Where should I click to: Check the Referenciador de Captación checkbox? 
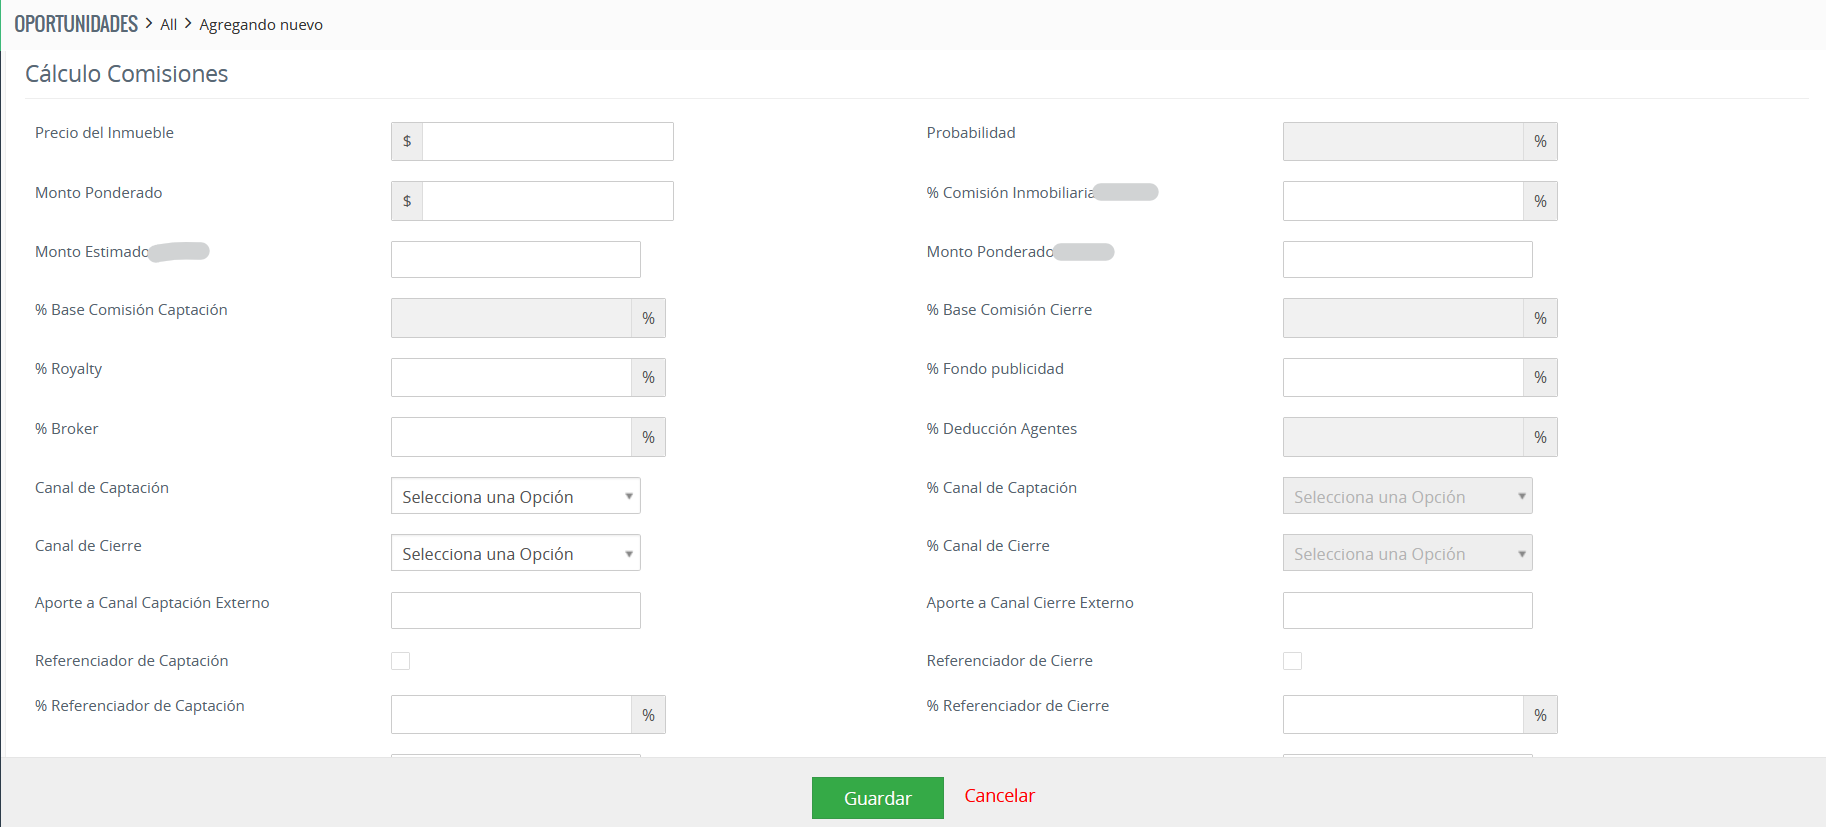(401, 661)
